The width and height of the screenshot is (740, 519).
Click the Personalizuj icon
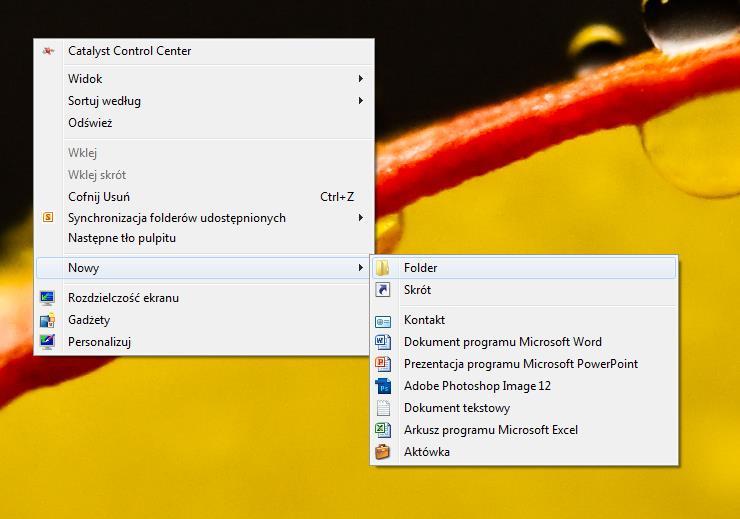point(47,342)
